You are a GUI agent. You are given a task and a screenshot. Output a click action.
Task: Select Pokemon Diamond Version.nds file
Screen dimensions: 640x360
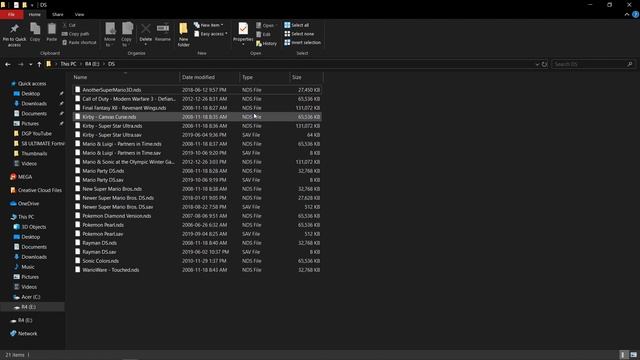tap(198, 216)
